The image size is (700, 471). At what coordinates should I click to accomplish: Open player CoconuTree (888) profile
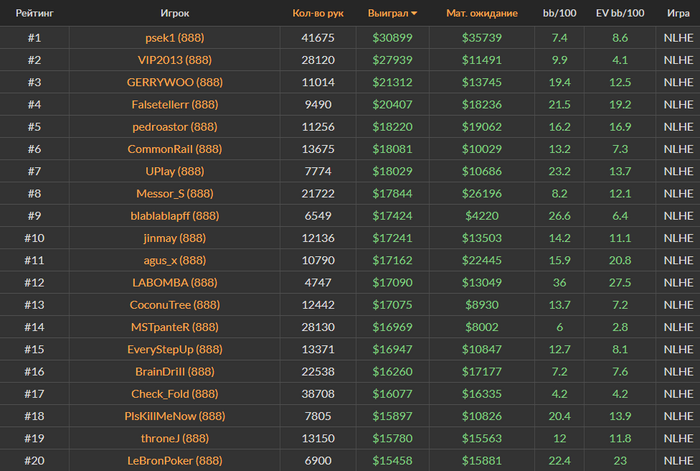tap(175, 305)
